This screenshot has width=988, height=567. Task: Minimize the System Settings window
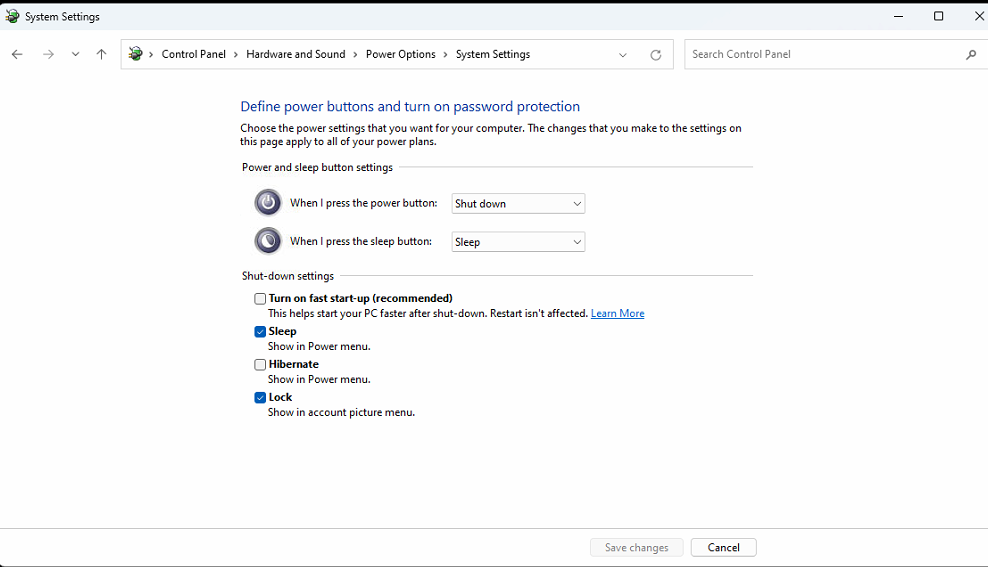point(899,16)
